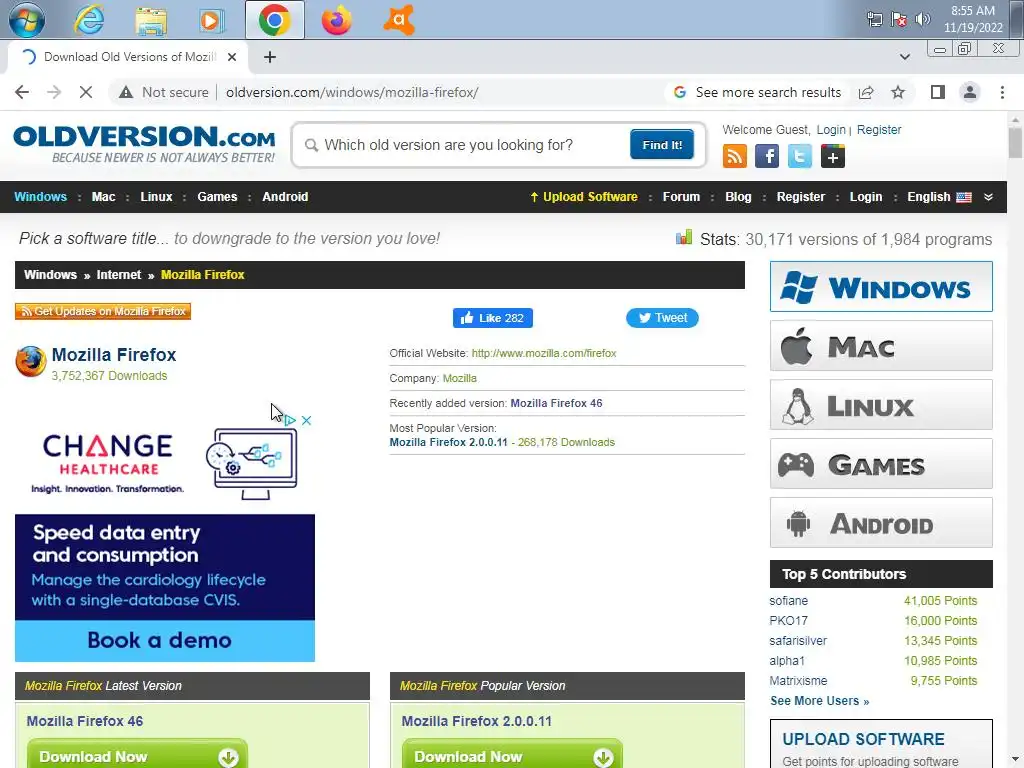Toggle the Chrome side panel
Image resolution: width=1024 pixels, height=768 pixels.
938,92
